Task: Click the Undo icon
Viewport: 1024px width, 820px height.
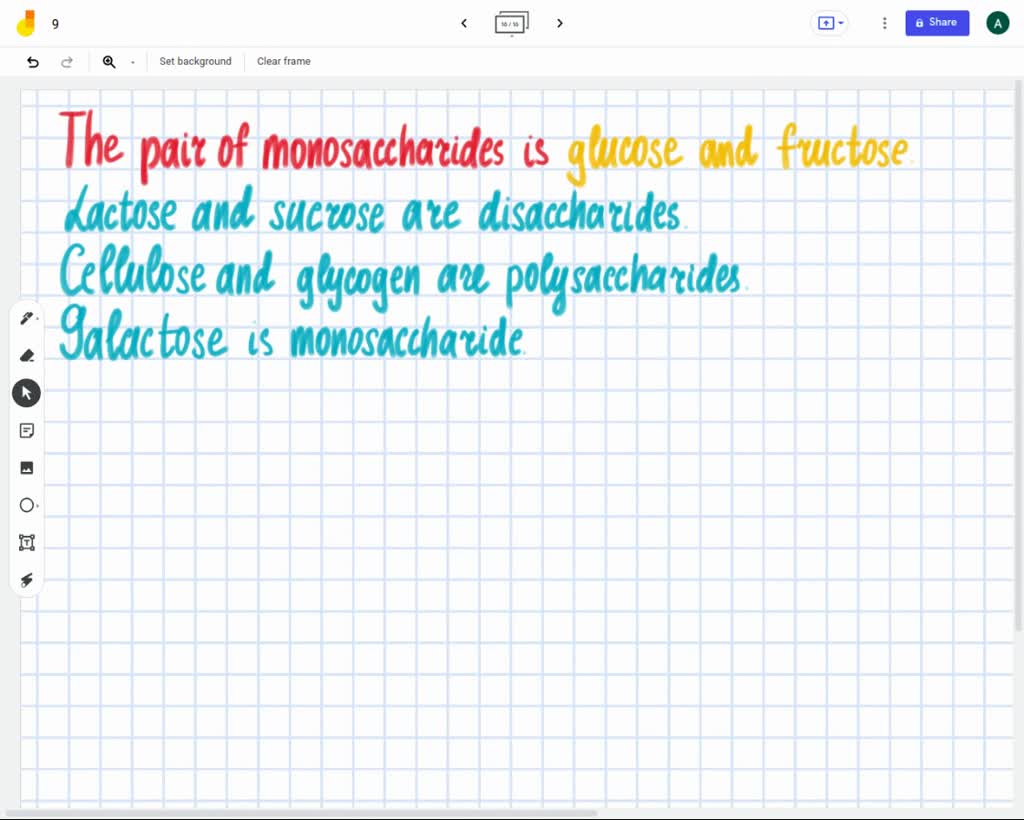Action: [31, 61]
